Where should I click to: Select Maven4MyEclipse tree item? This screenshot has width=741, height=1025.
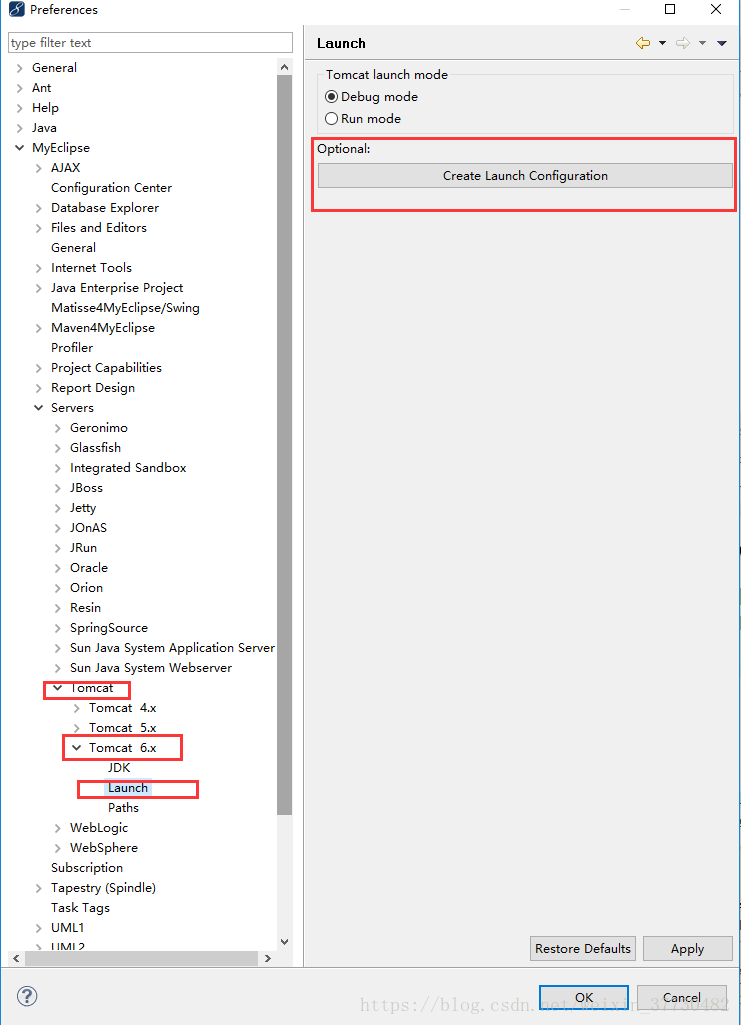[103, 328]
